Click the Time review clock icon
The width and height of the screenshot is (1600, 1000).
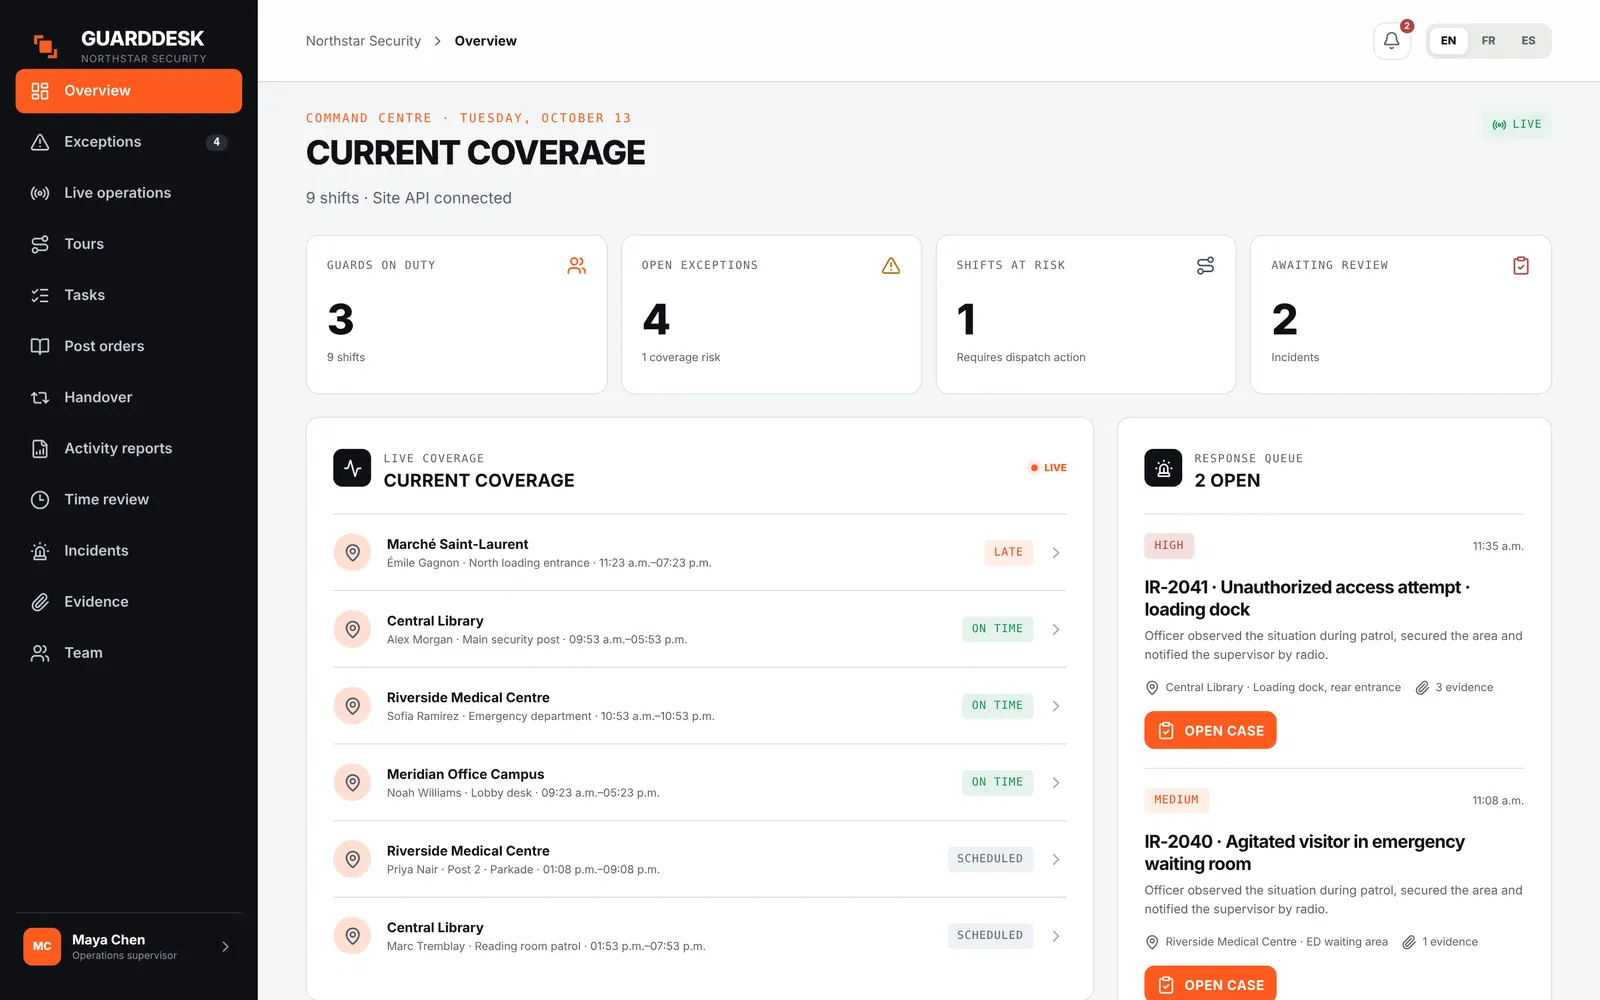(x=40, y=499)
